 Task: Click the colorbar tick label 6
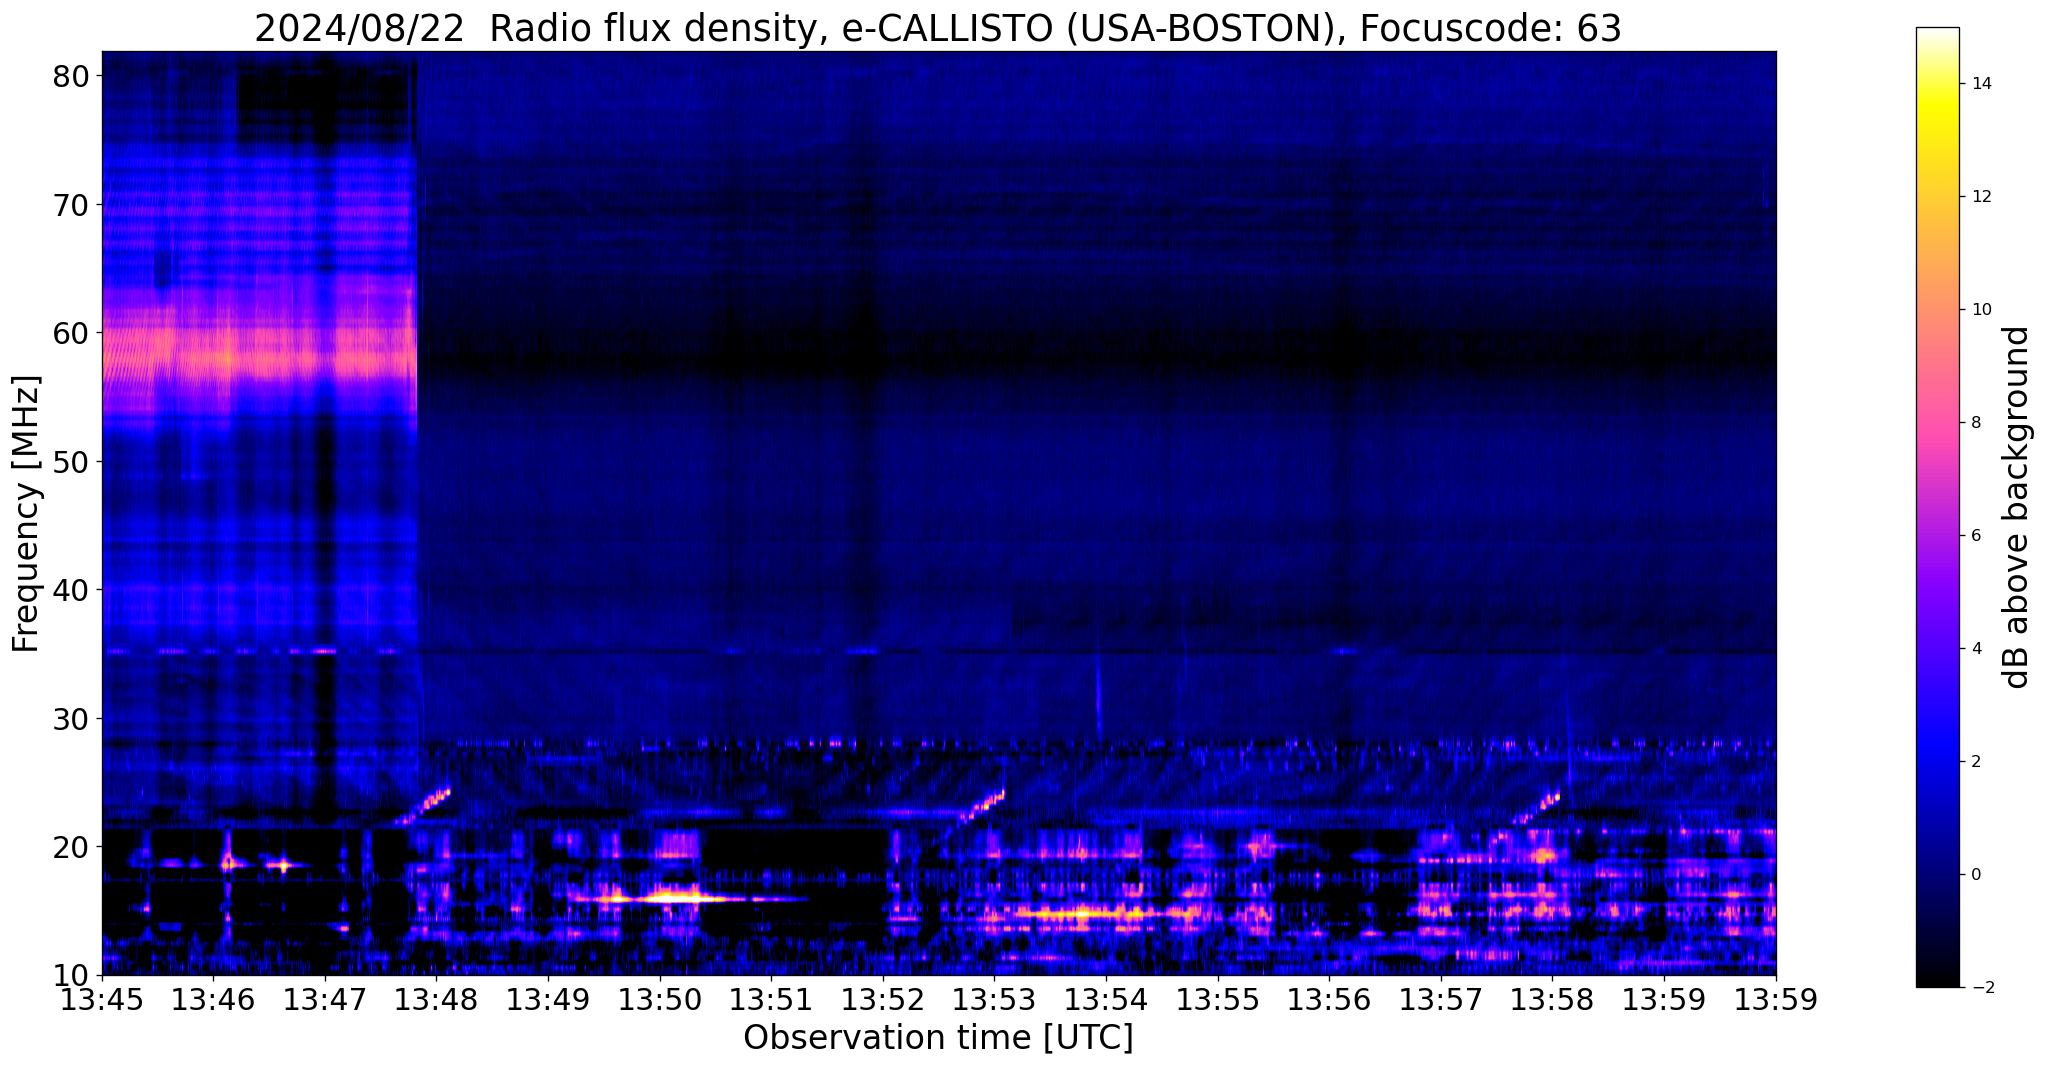point(1976,536)
